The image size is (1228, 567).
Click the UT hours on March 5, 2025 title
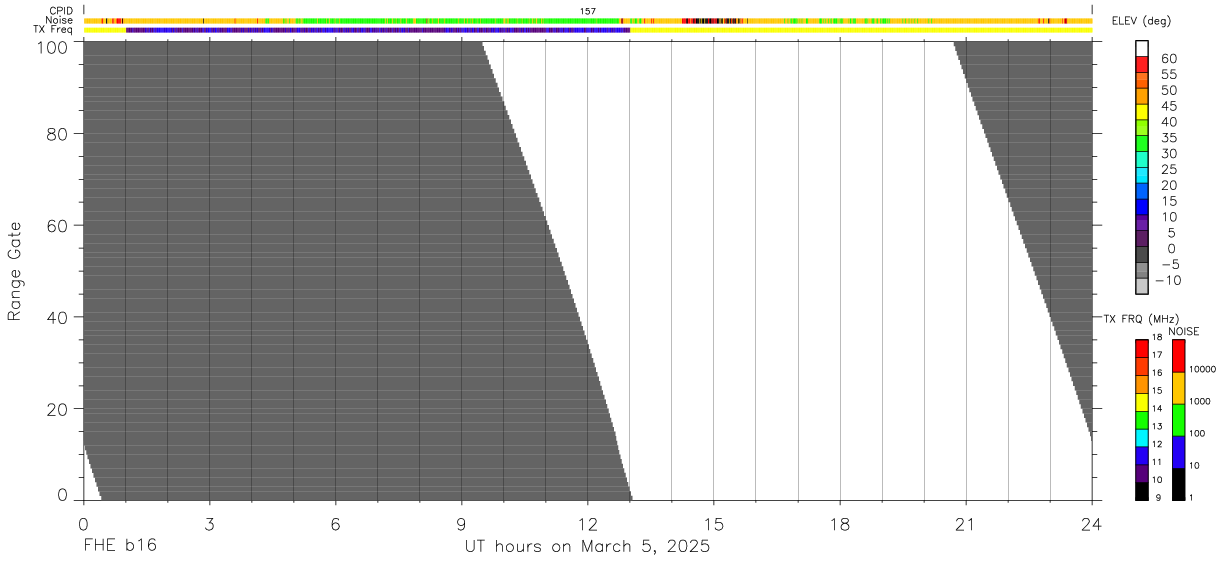pos(588,547)
